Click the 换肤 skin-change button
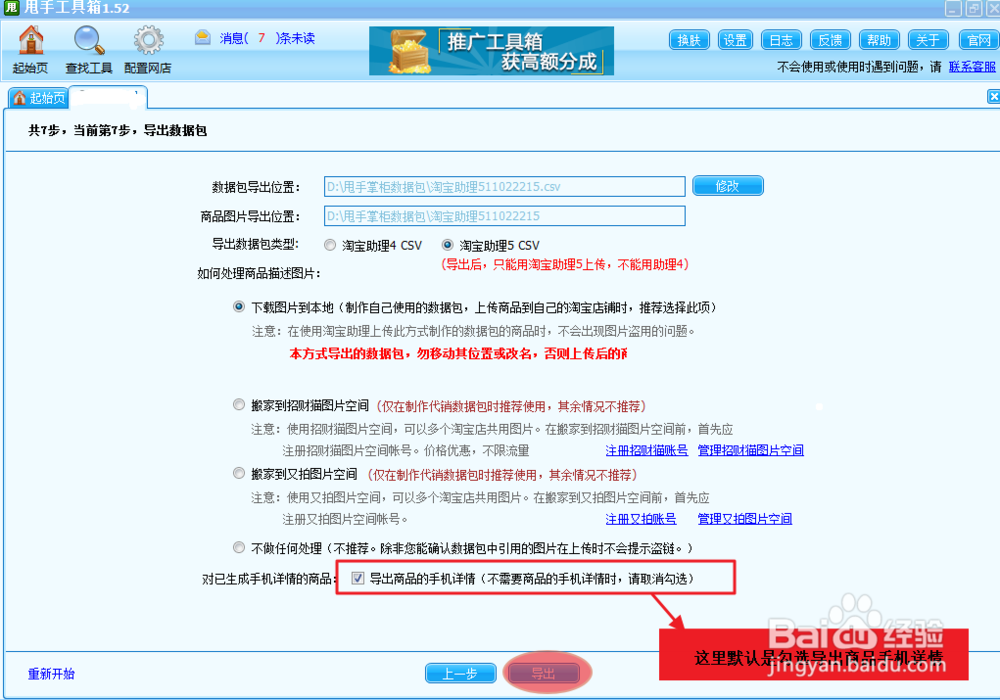 coord(688,40)
